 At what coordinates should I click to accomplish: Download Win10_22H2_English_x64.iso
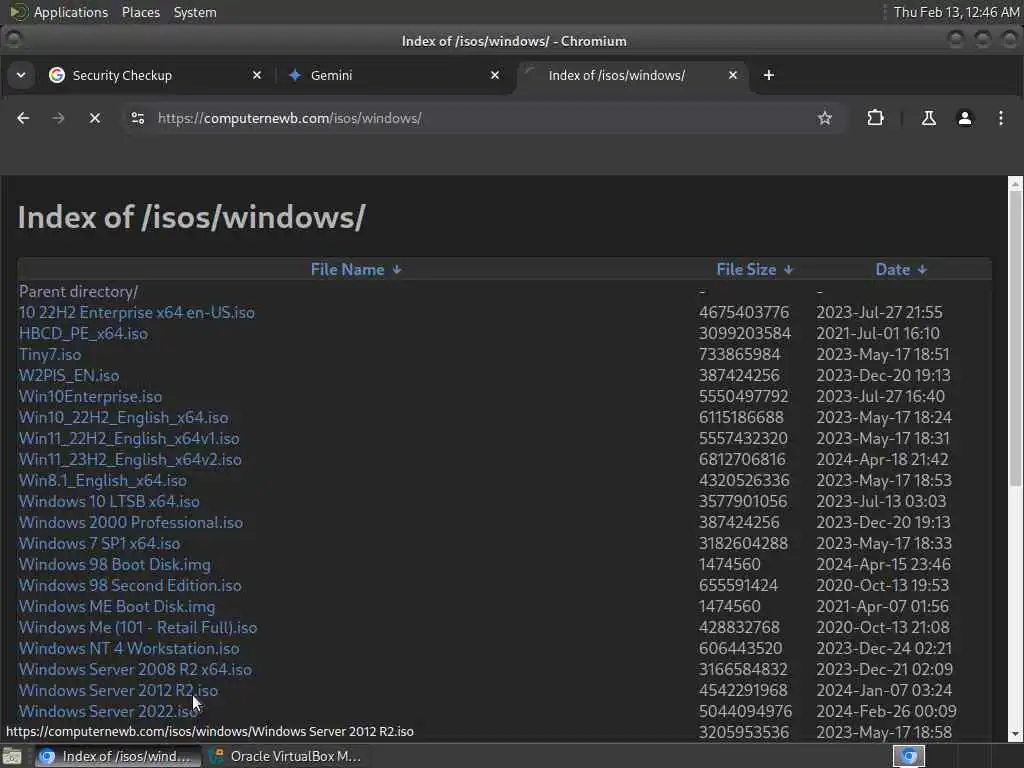click(123, 417)
